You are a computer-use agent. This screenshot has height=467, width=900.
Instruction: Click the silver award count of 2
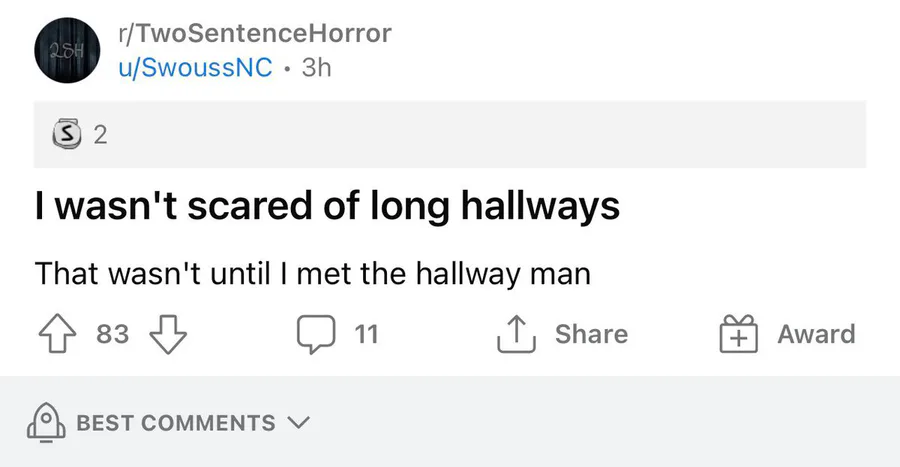[100, 136]
